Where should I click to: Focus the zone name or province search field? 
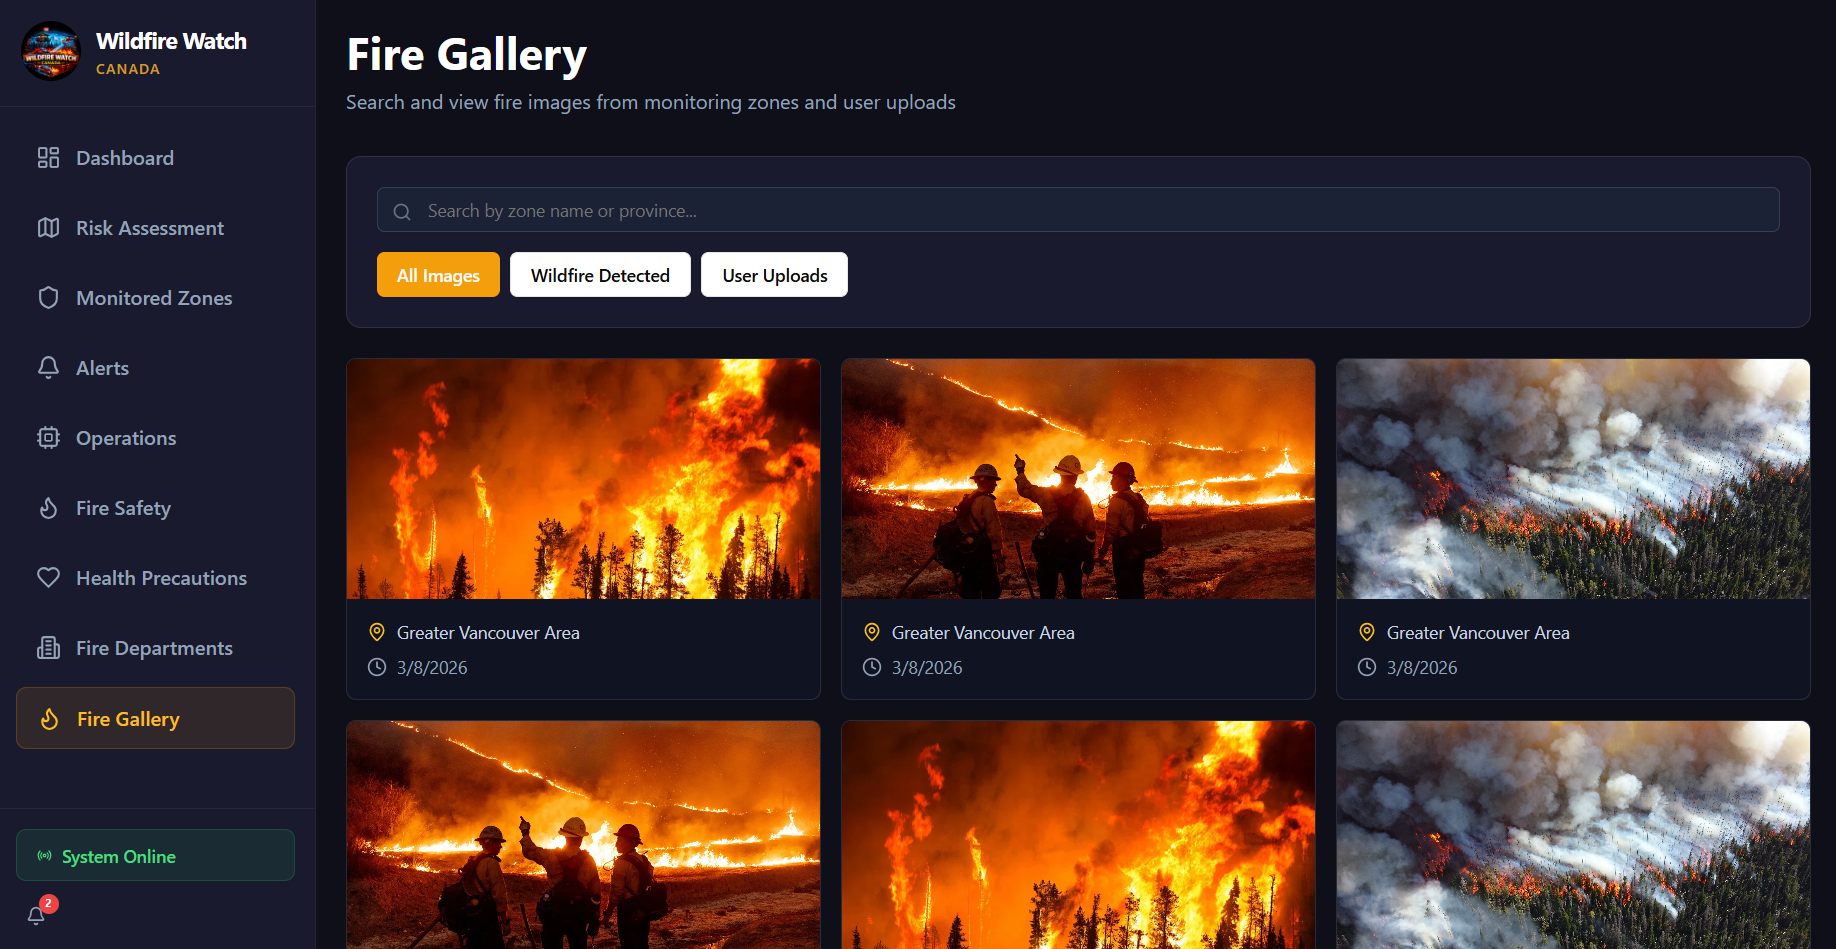click(x=1078, y=210)
